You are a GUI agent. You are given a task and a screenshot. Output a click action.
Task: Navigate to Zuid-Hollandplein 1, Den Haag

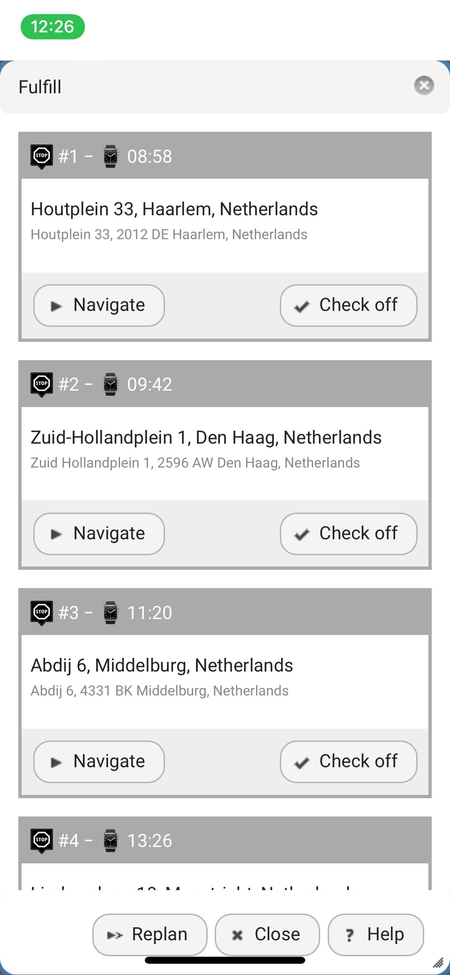pos(99,534)
